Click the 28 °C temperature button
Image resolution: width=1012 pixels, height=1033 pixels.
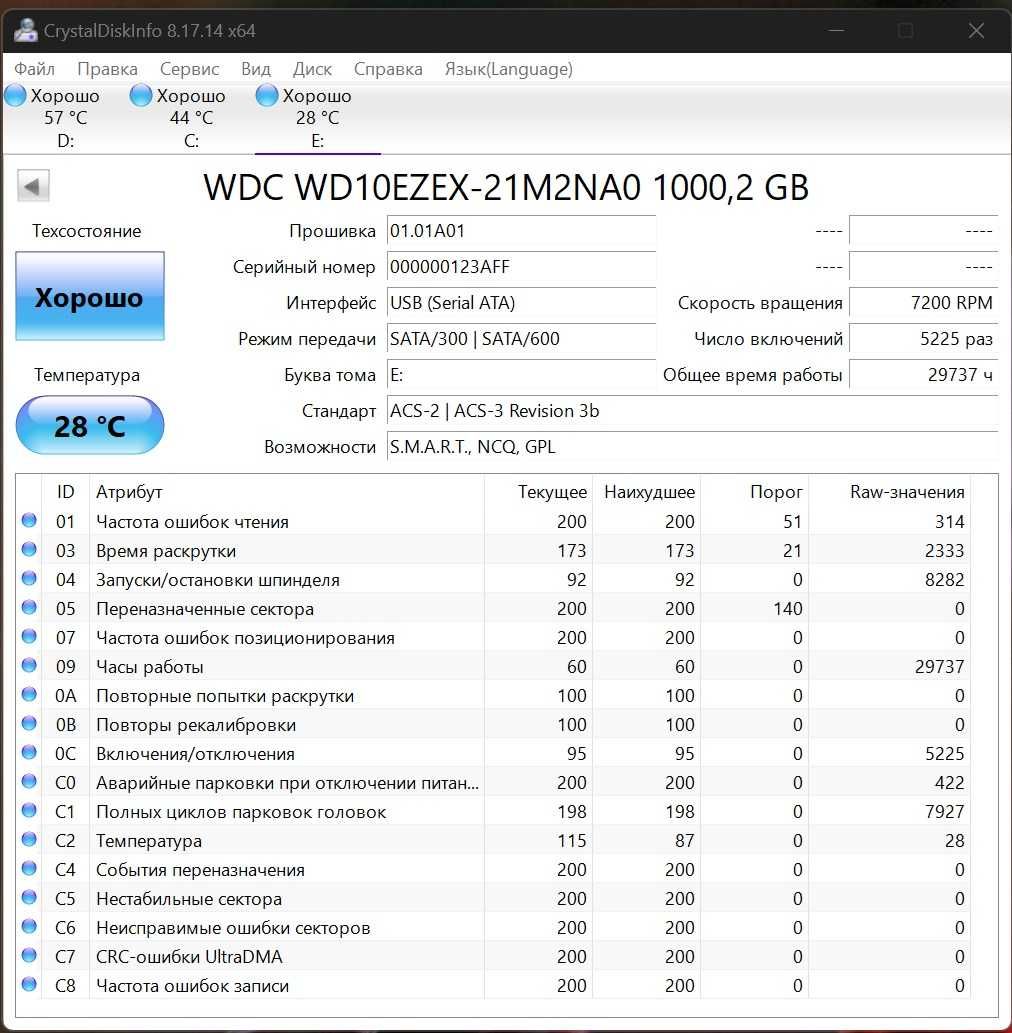click(x=90, y=426)
